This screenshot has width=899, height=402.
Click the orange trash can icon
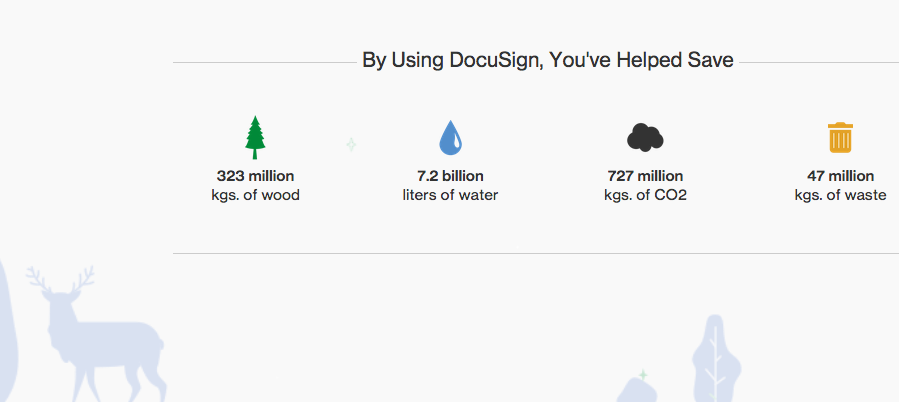coord(841,138)
